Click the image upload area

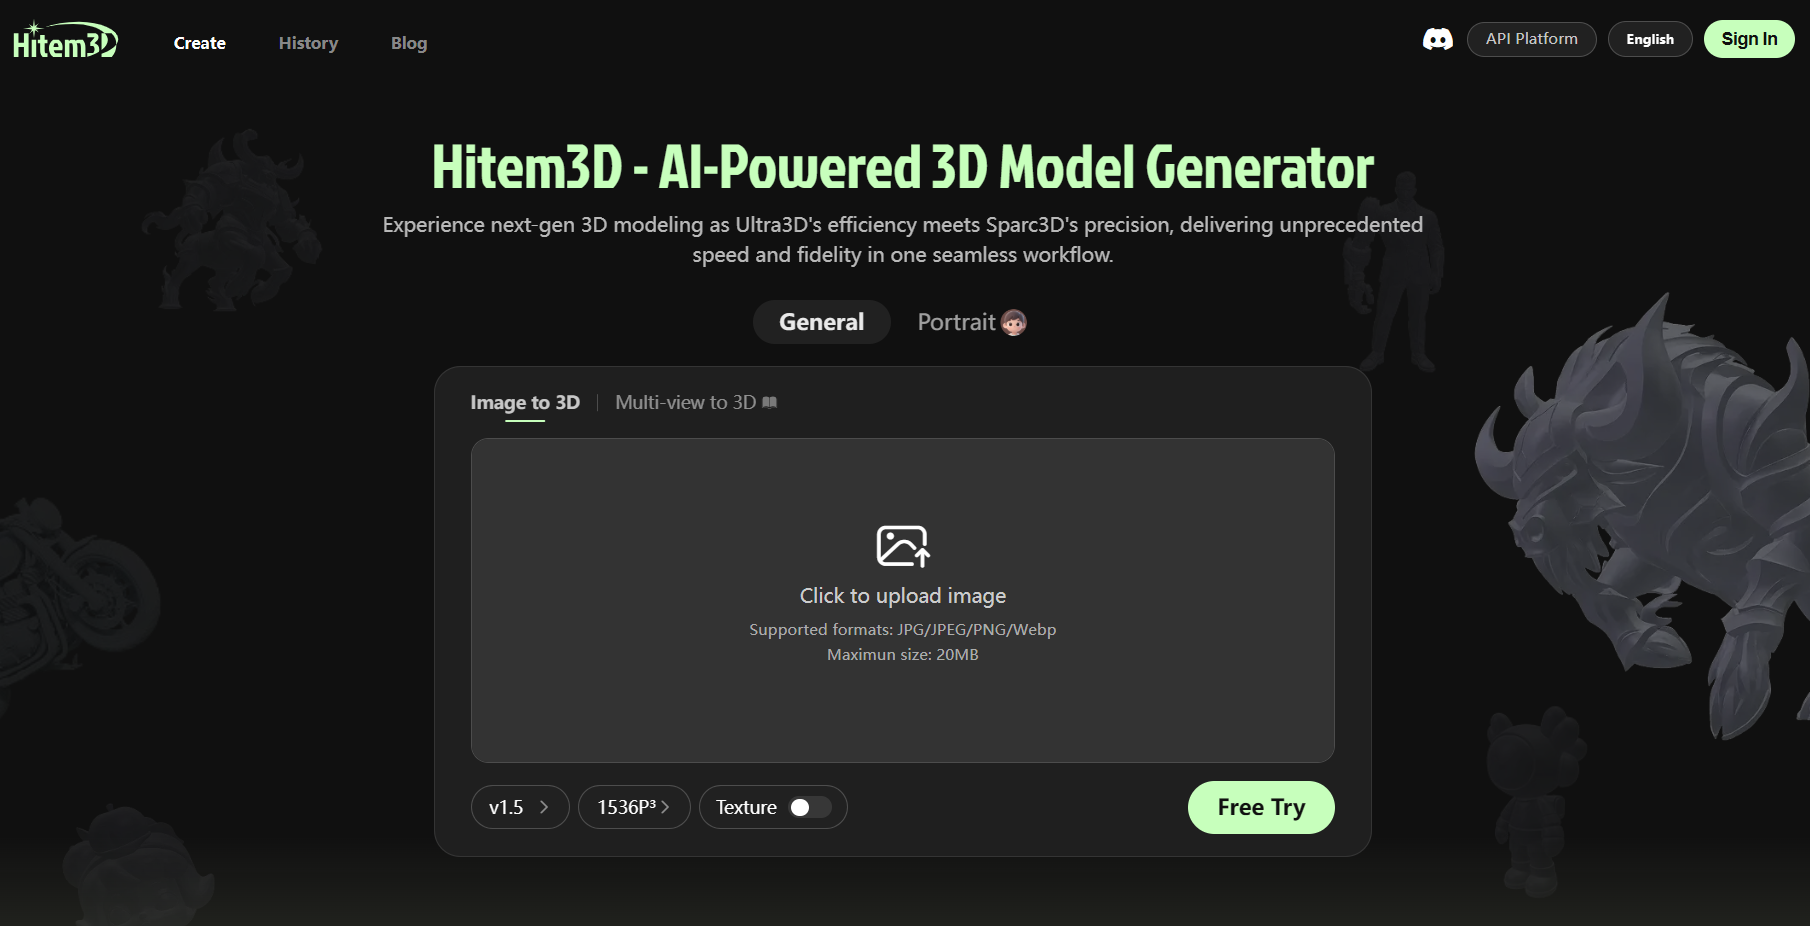point(902,600)
